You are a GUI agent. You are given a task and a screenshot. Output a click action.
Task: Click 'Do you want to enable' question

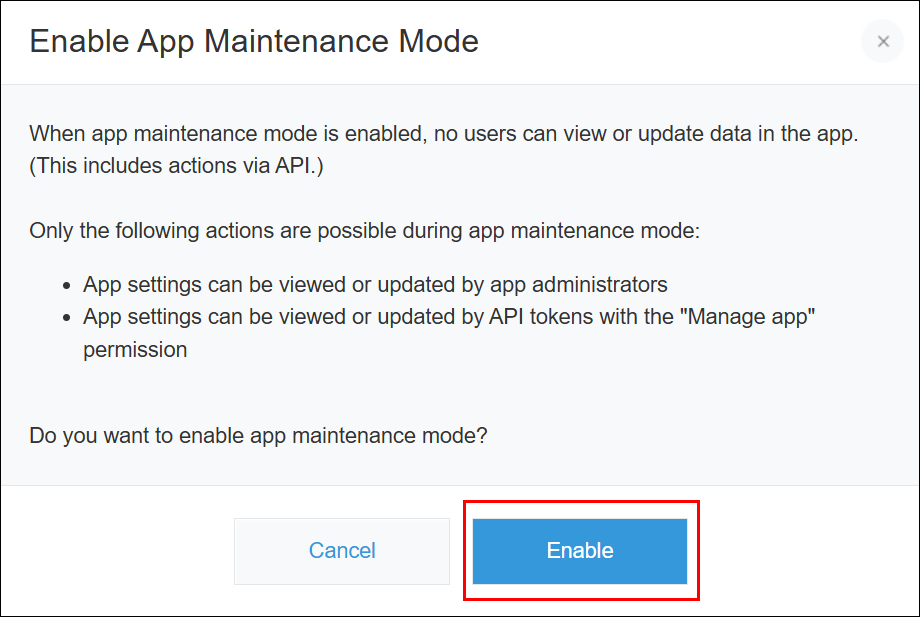click(x=258, y=436)
